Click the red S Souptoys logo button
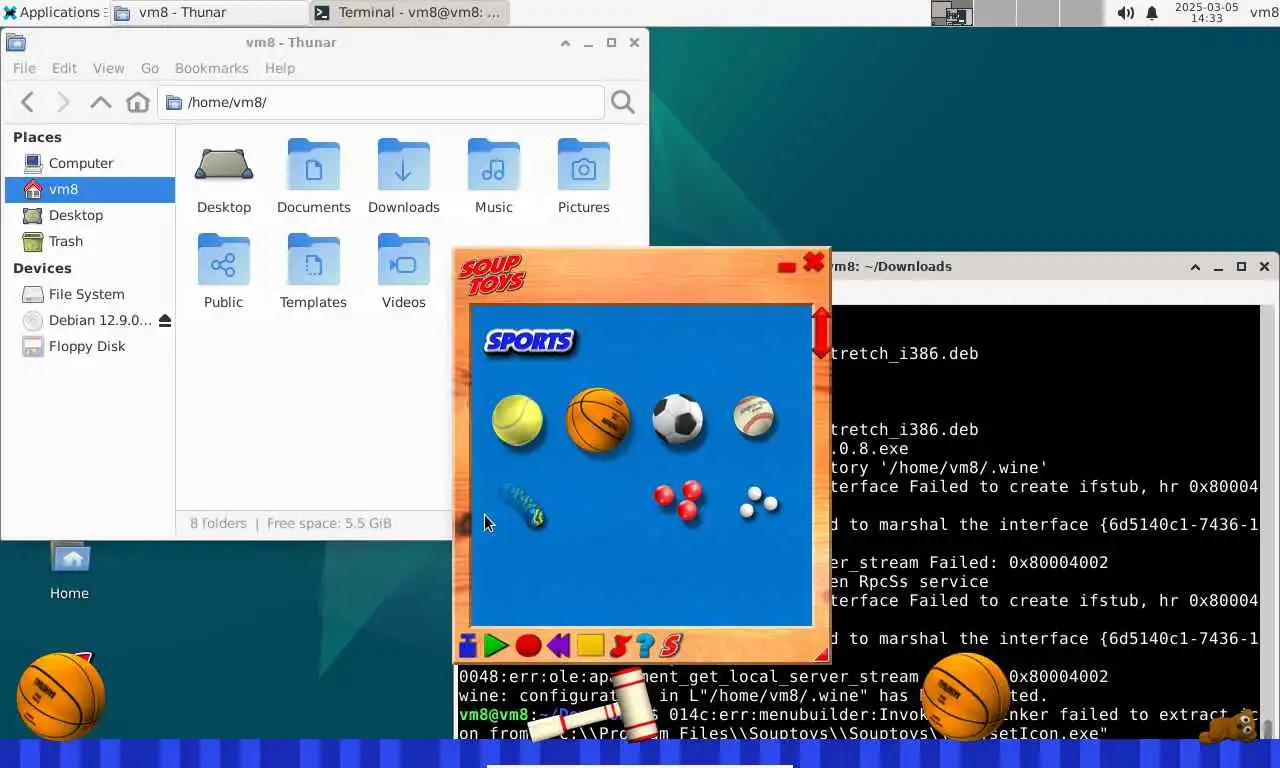The height and width of the screenshot is (768, 1280). pyautogui.click(x=671, y=646)
